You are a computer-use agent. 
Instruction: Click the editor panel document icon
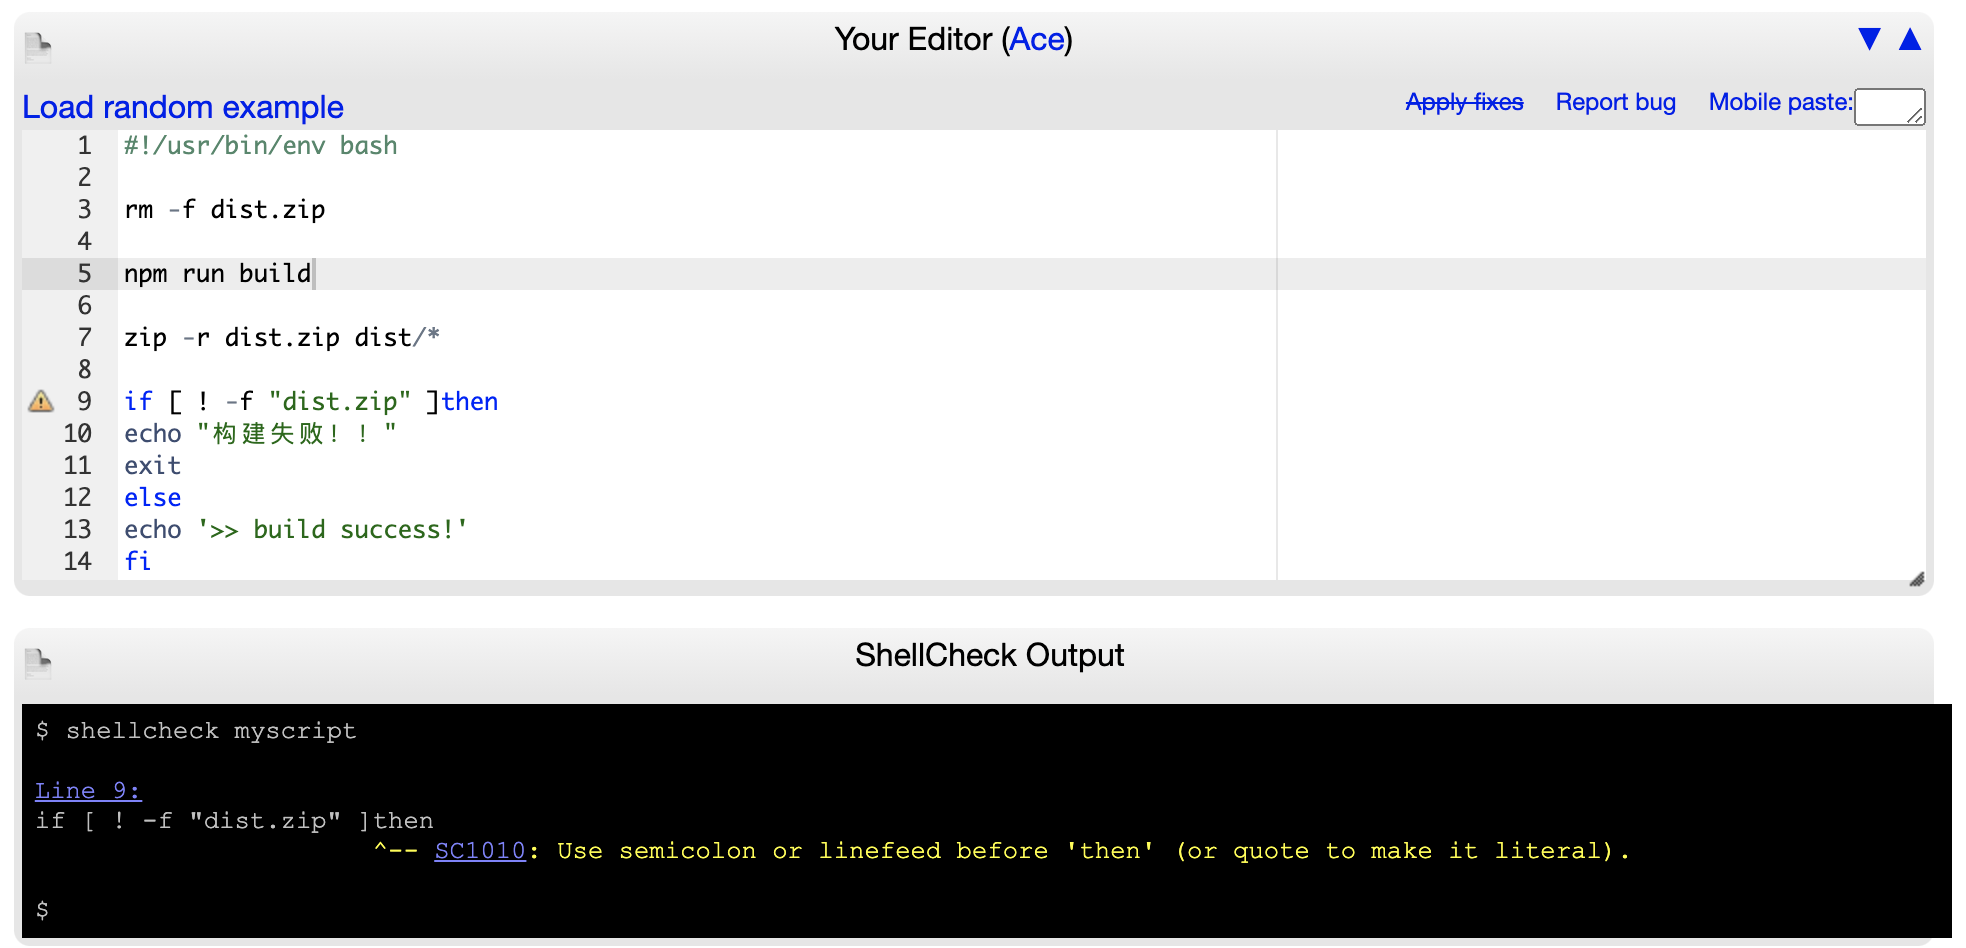point(38,47)
